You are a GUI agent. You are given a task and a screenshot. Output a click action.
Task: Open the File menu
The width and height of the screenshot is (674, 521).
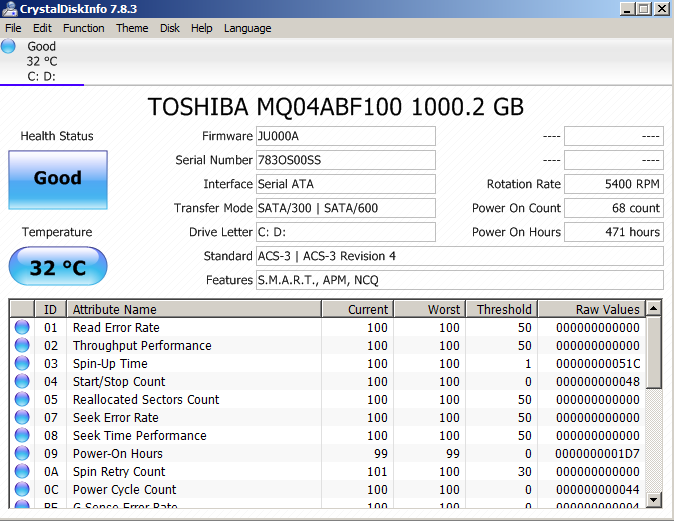(13, 28)
